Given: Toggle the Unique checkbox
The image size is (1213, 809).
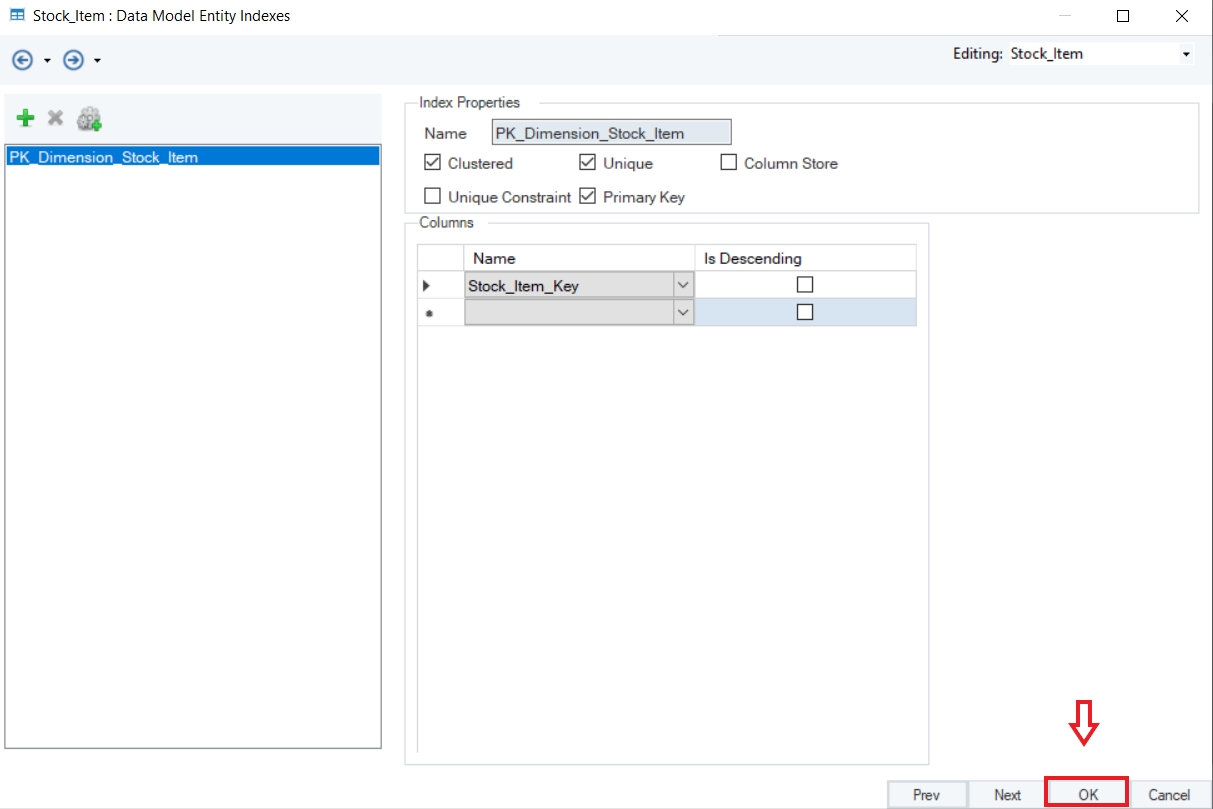Looking at the screenshot, I should (x=587, y=163).
